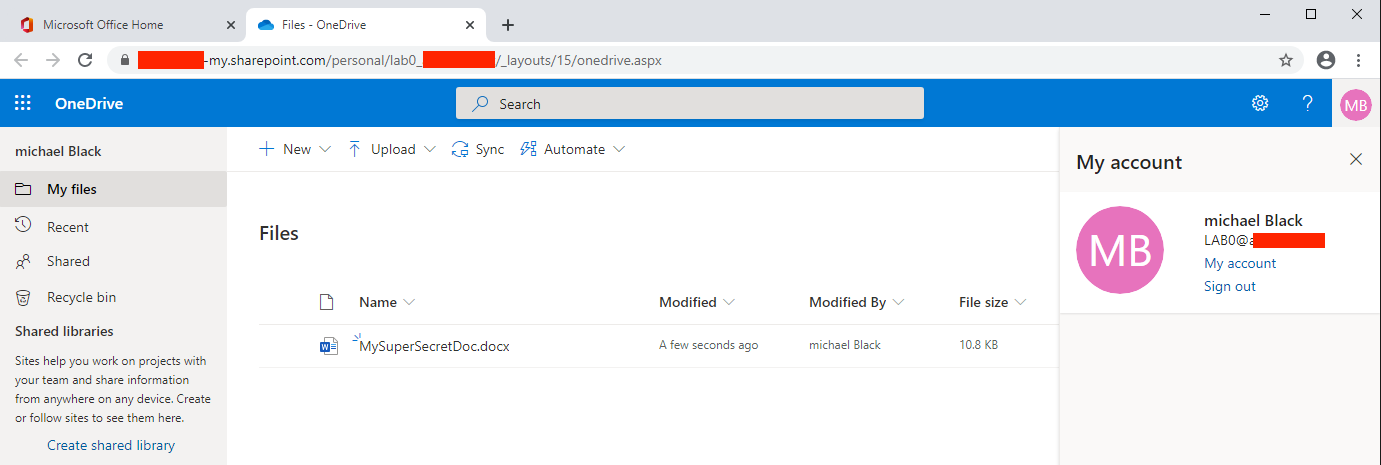Click the Shared people icon
1381x465 pixels.
23,261
